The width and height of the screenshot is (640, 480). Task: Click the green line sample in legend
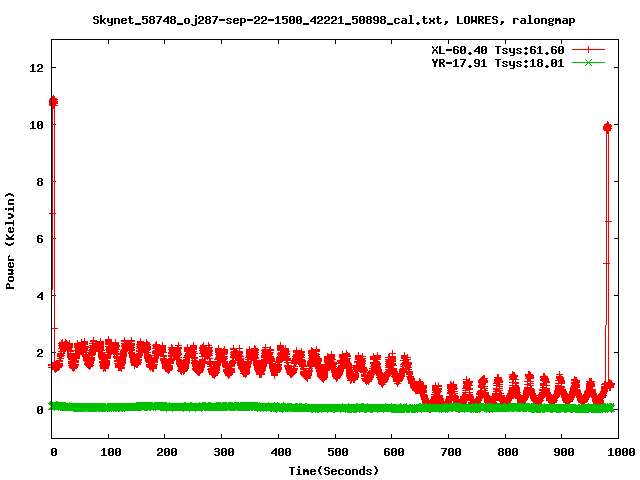(x=588, y=62)
